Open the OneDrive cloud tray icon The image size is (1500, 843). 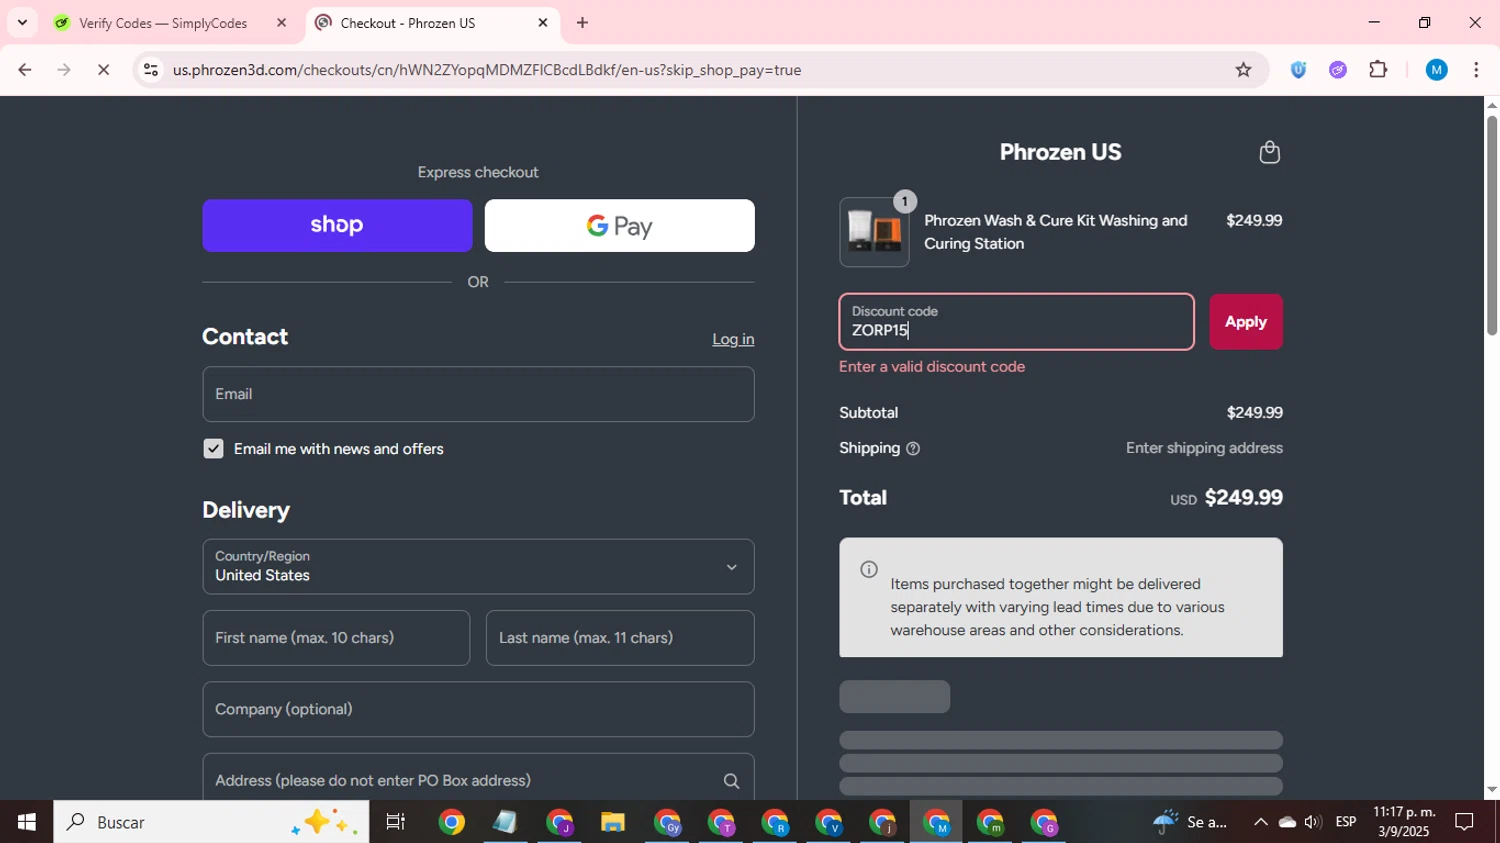(x=1287, y=822)
